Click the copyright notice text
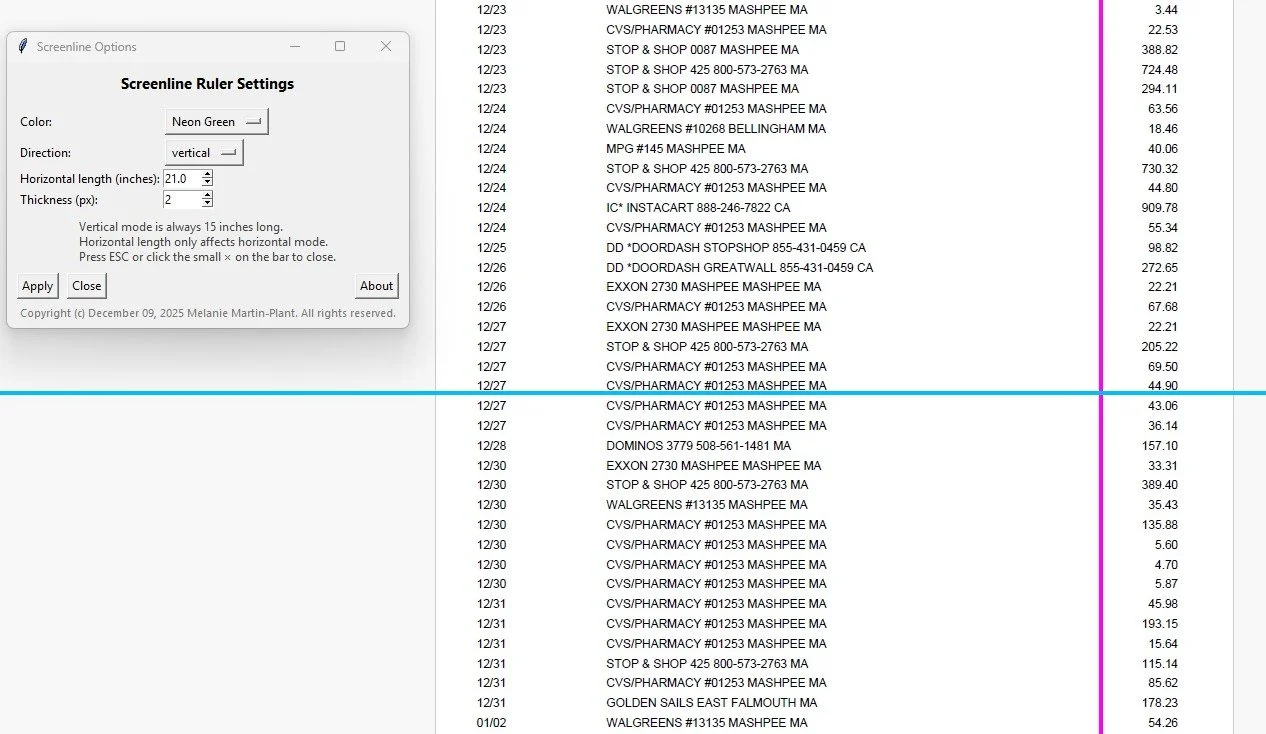This screenshot has height=734, width=1266. 208,313
